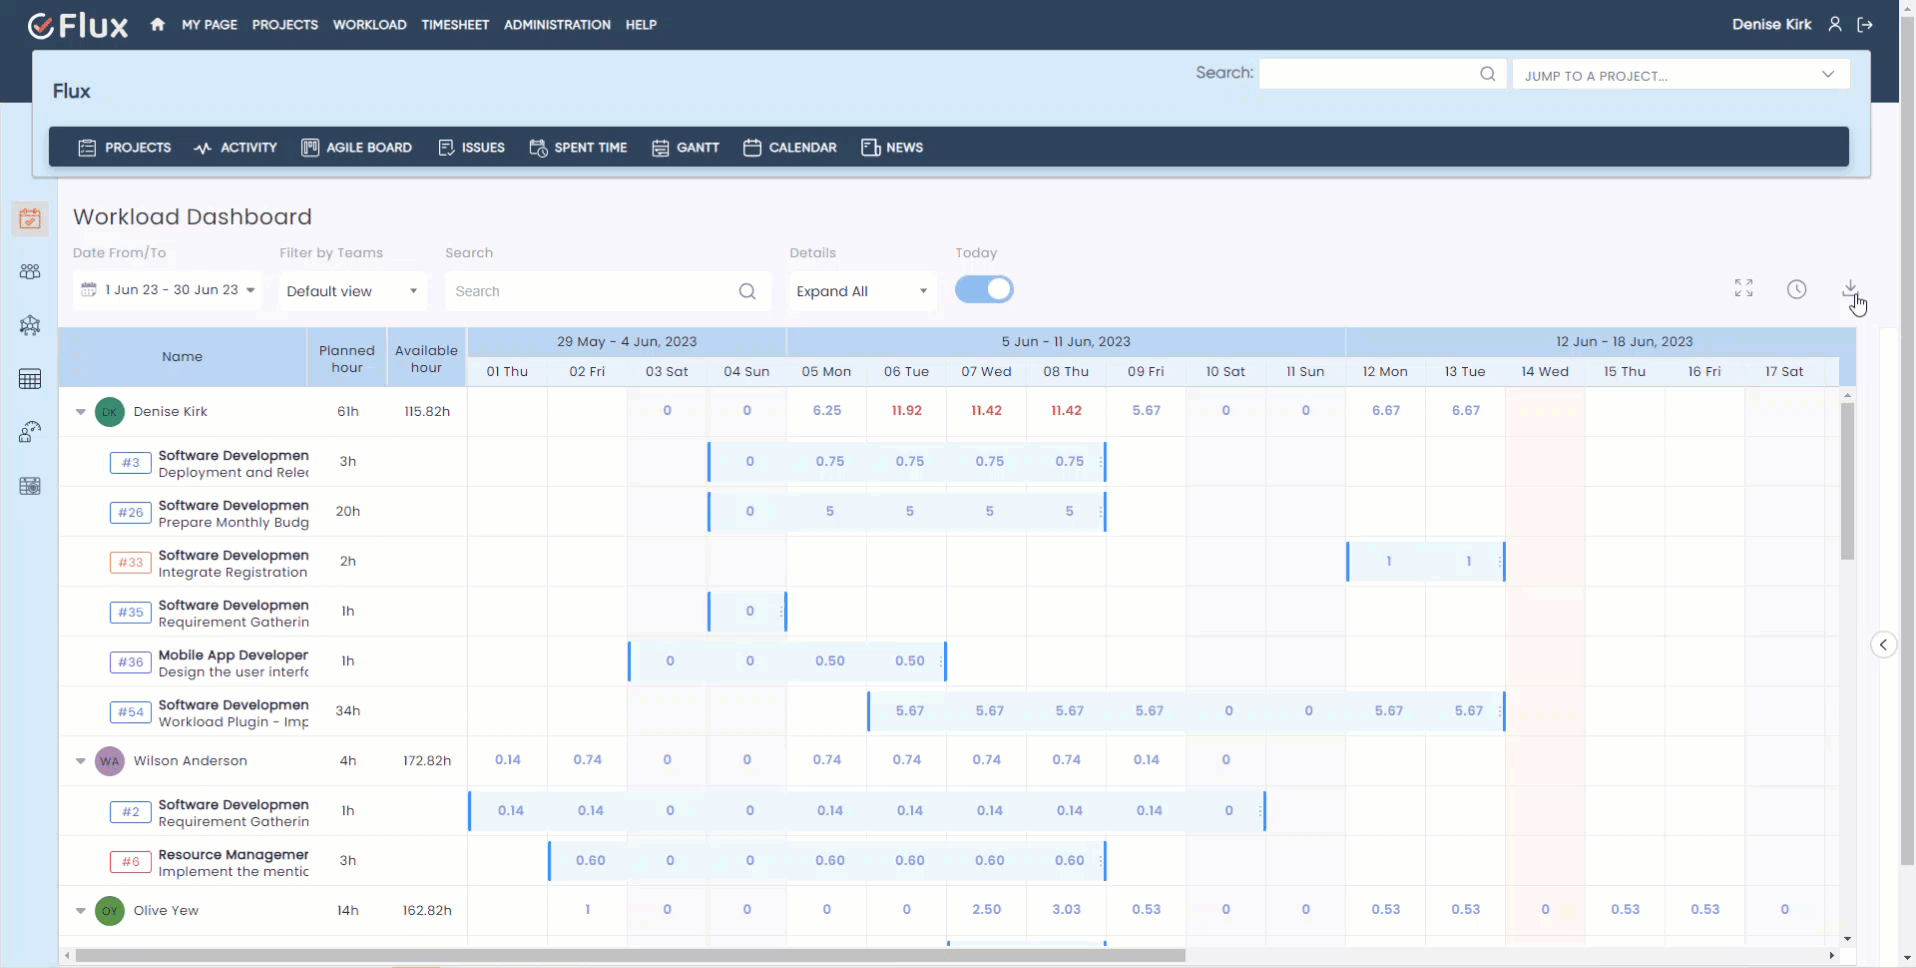Viewport: 1916px width, 968px height.
Task: Open the date range picker
Action: [168, 290]
